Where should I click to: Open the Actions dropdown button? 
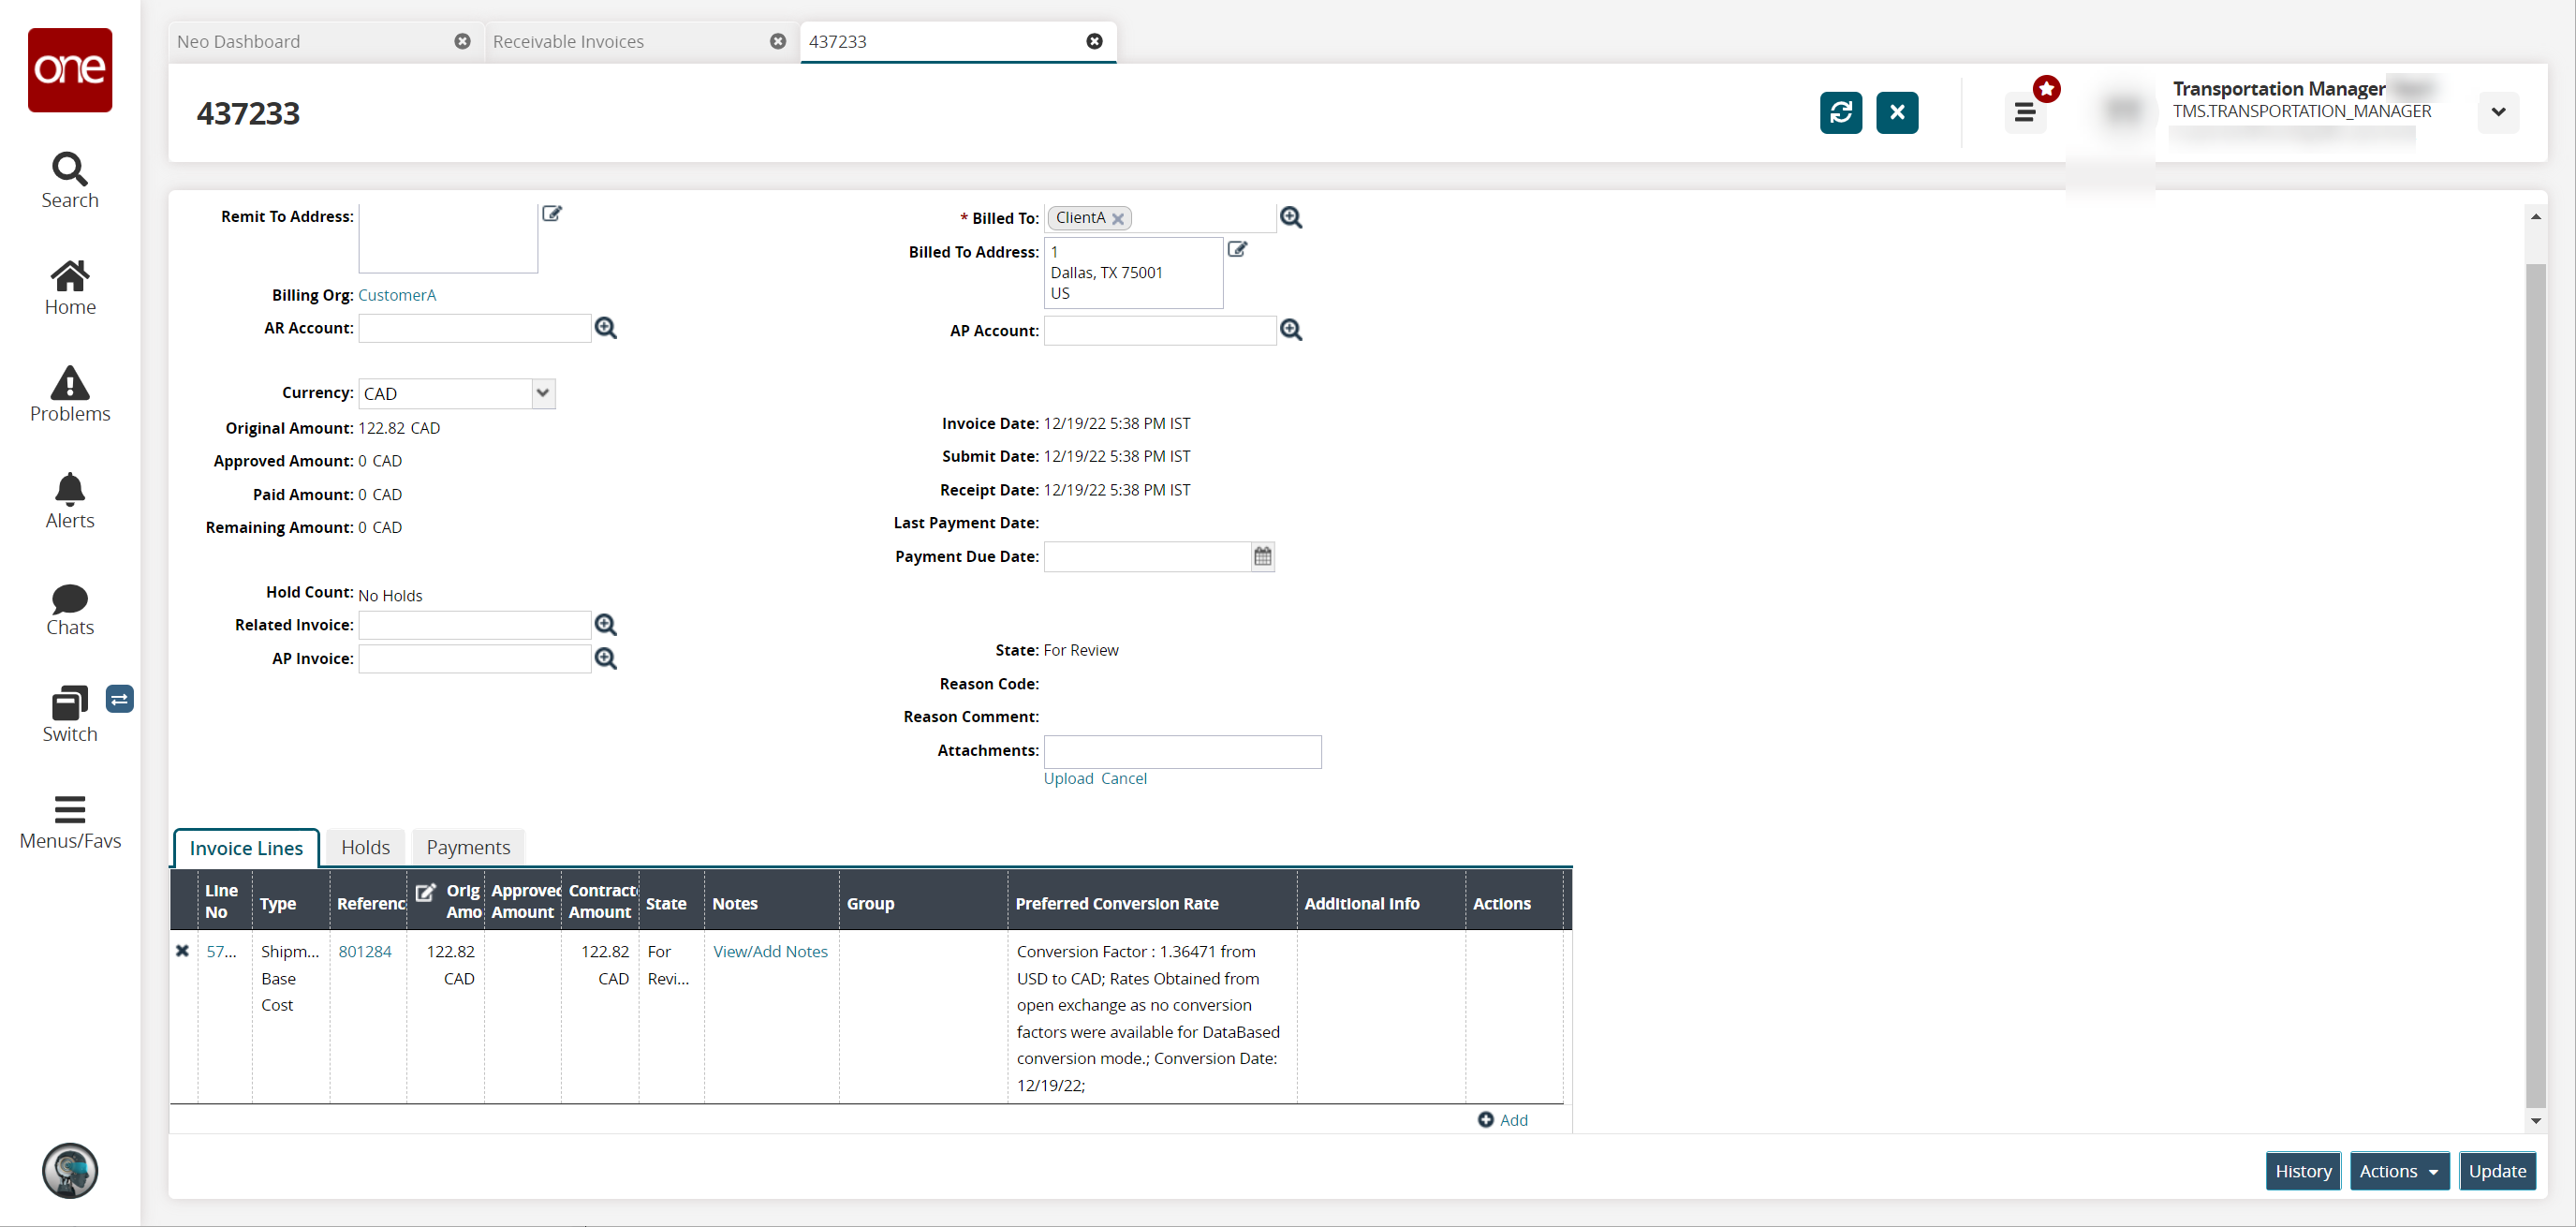2398,1171
